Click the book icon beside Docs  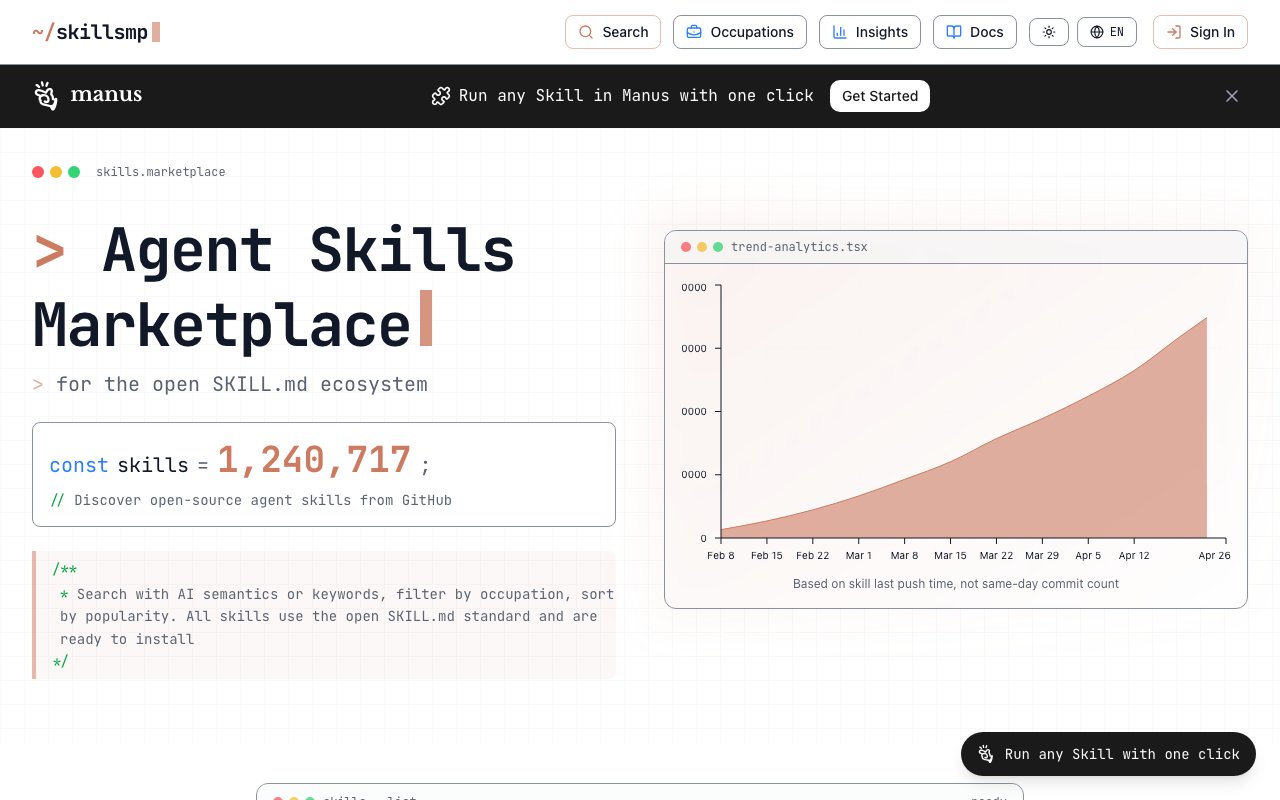[x=954, y=32]
